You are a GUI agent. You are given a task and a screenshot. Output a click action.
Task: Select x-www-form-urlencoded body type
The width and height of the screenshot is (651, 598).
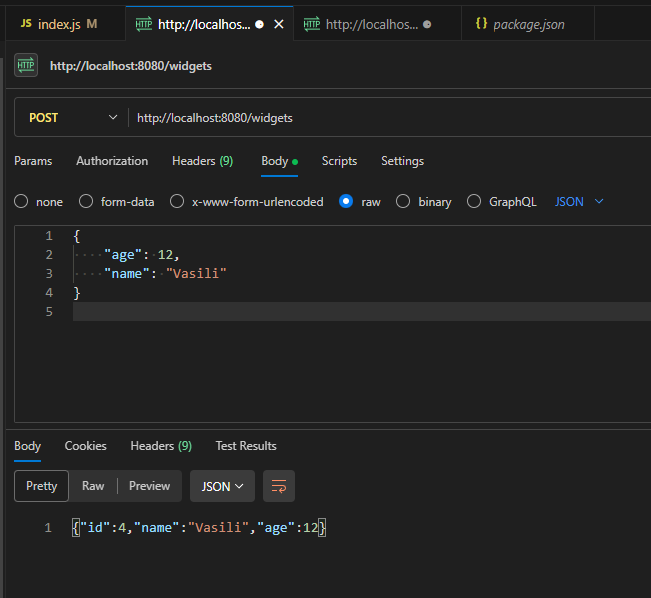177,202
